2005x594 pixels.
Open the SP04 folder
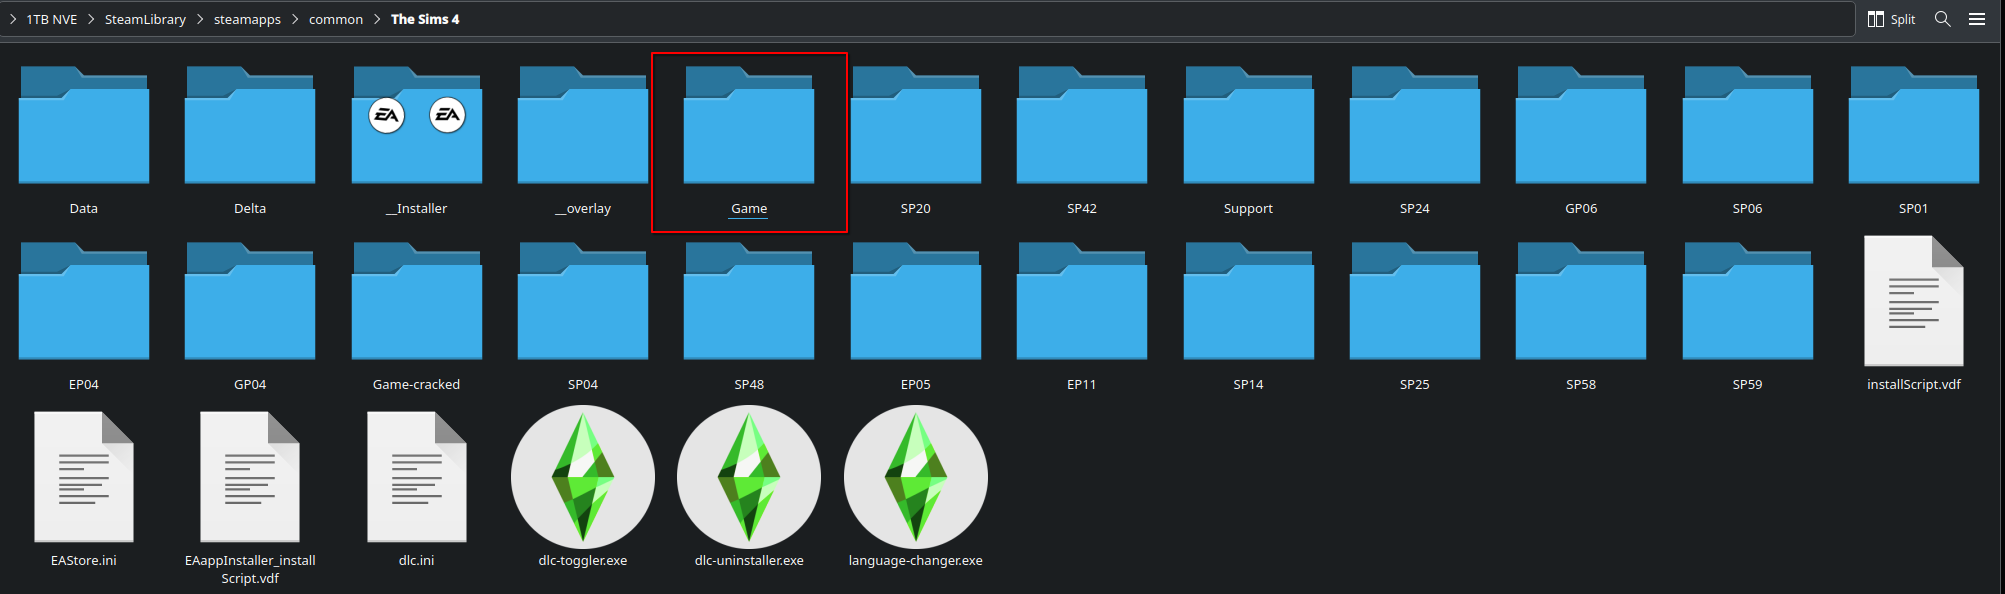tap(583, 301)
